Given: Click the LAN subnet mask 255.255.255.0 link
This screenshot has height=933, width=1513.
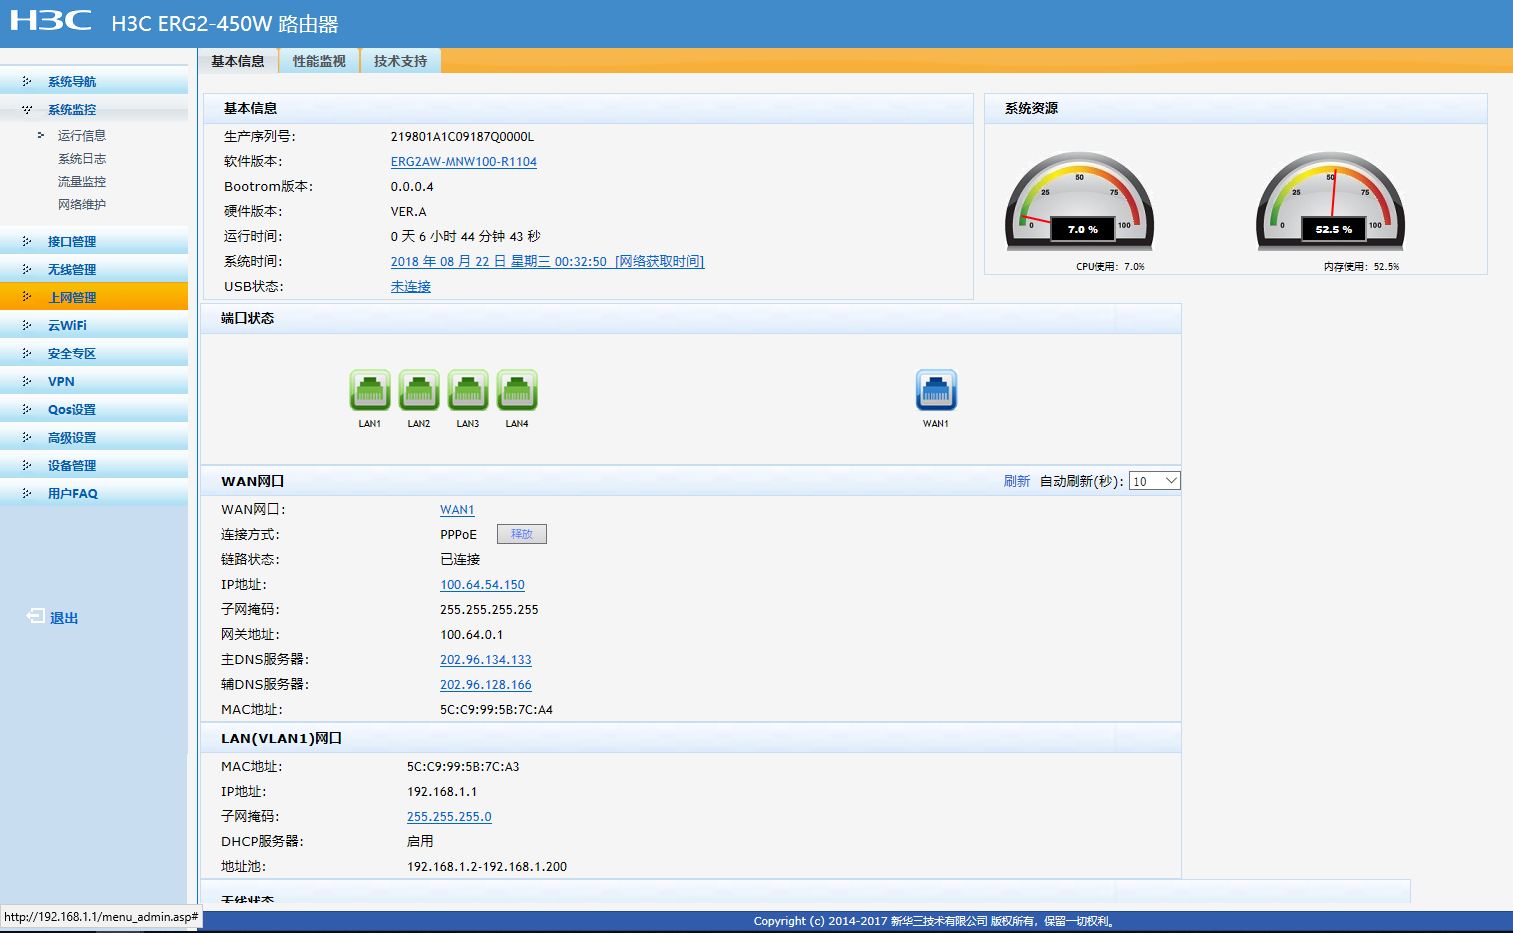Looking at the screenshot, I should coord(449,816).
